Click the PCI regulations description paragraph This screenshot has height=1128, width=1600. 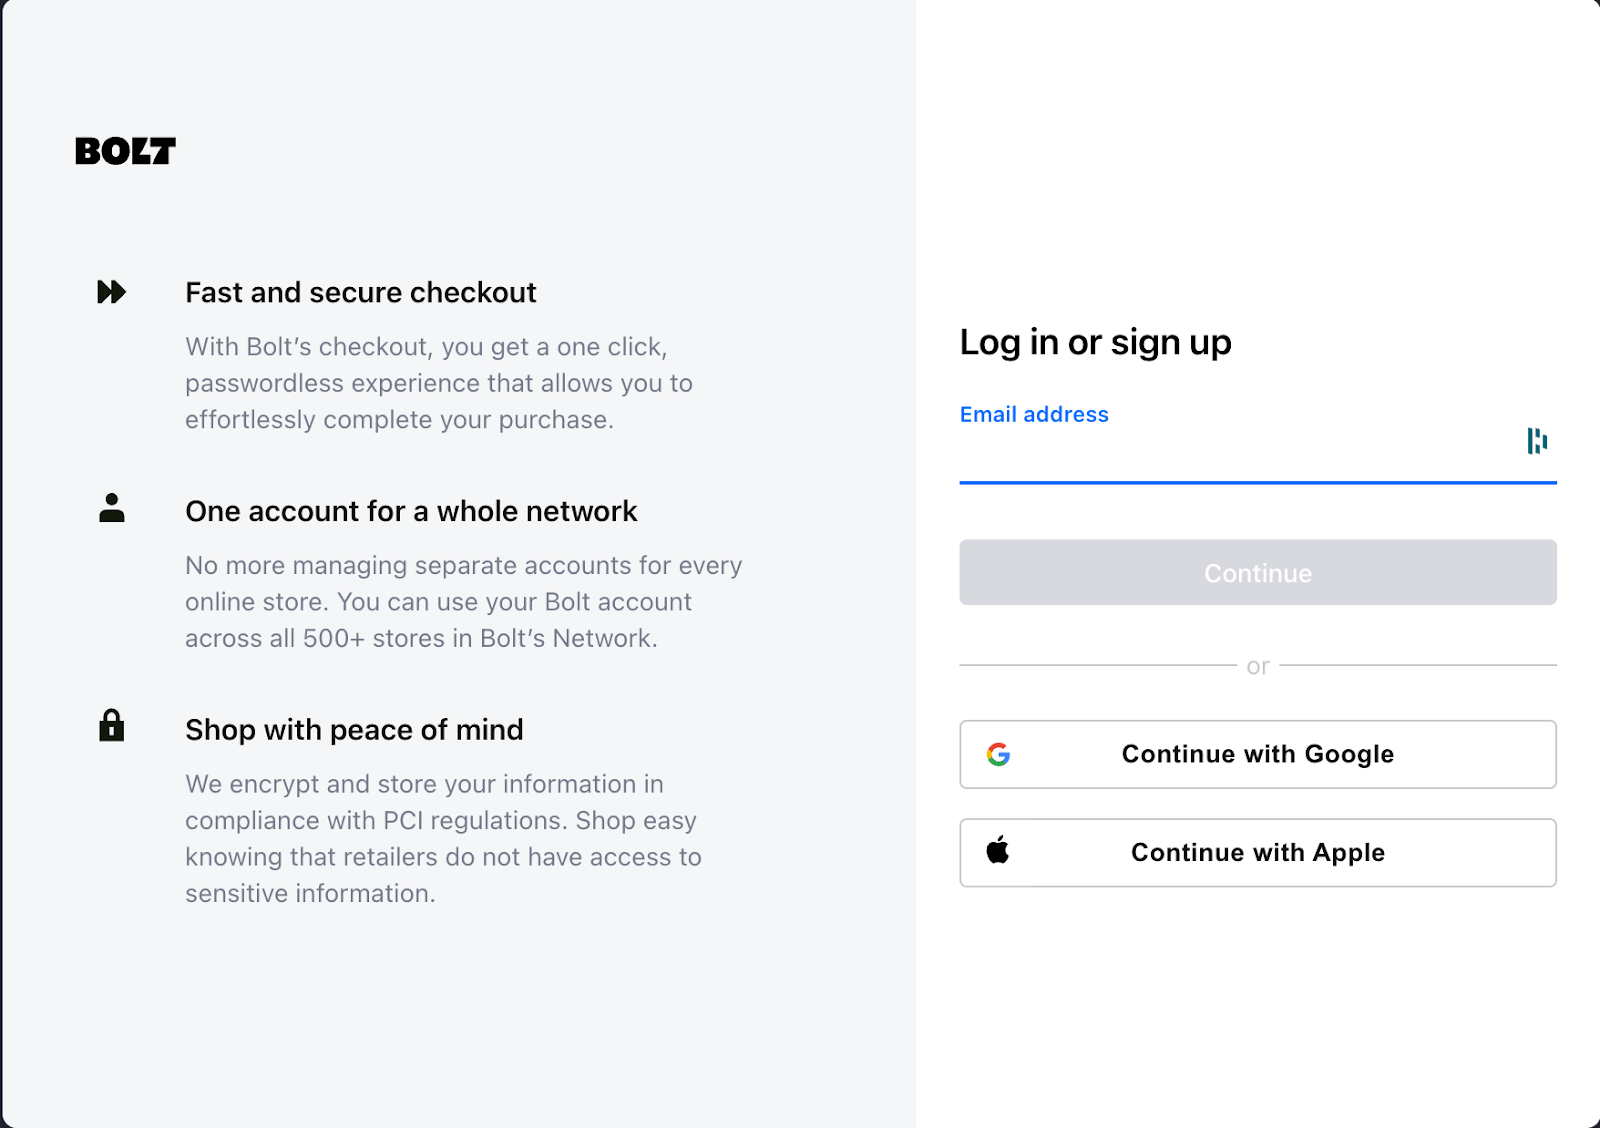click(443, 838)
